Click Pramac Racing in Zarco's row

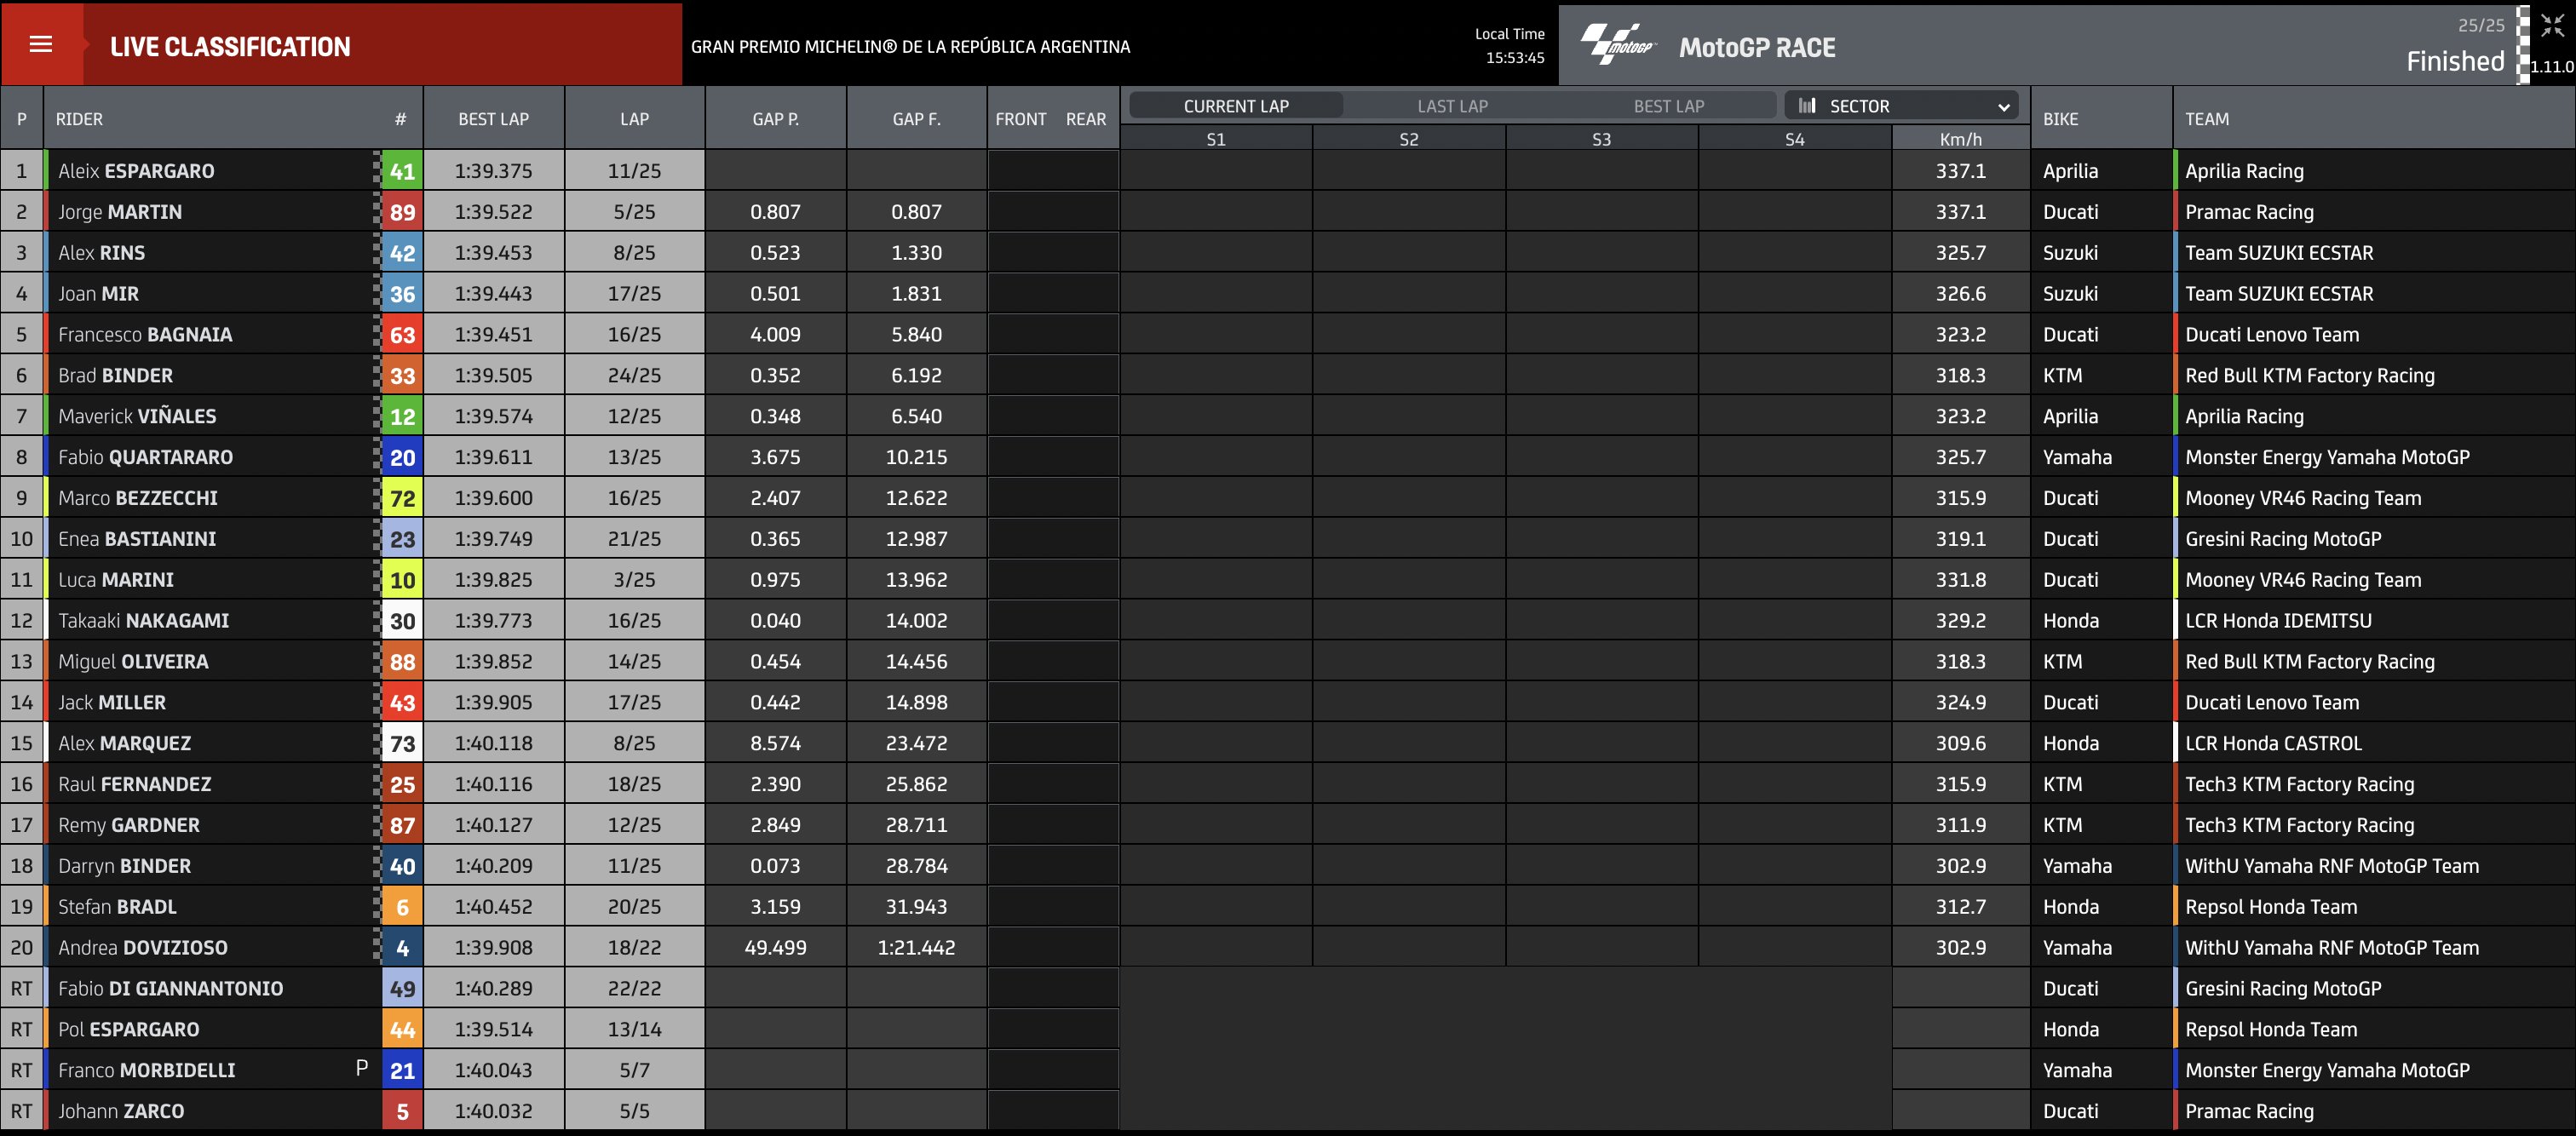[2249, 1111]
